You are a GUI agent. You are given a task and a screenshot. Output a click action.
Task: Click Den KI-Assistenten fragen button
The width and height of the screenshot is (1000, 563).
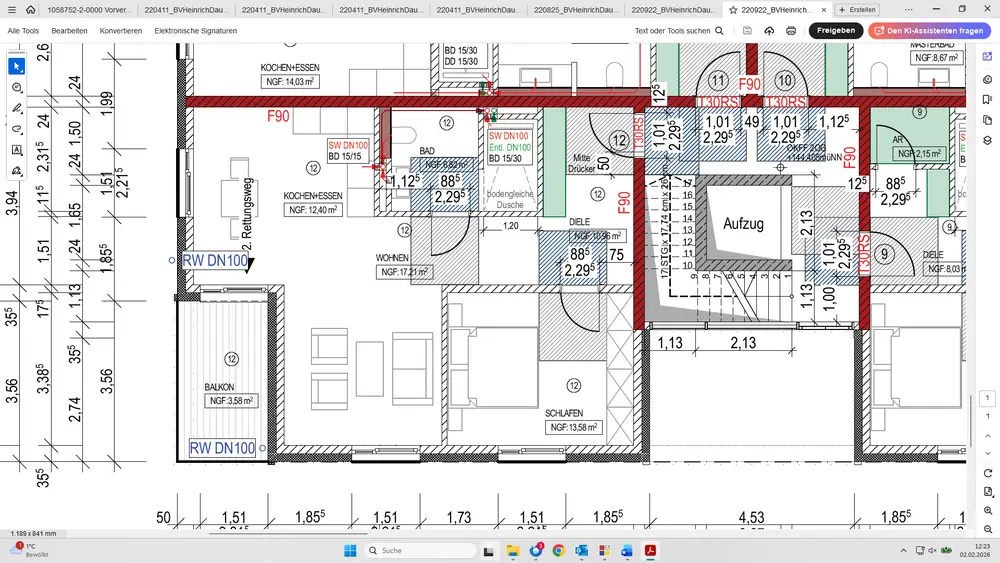click(929, 31)
